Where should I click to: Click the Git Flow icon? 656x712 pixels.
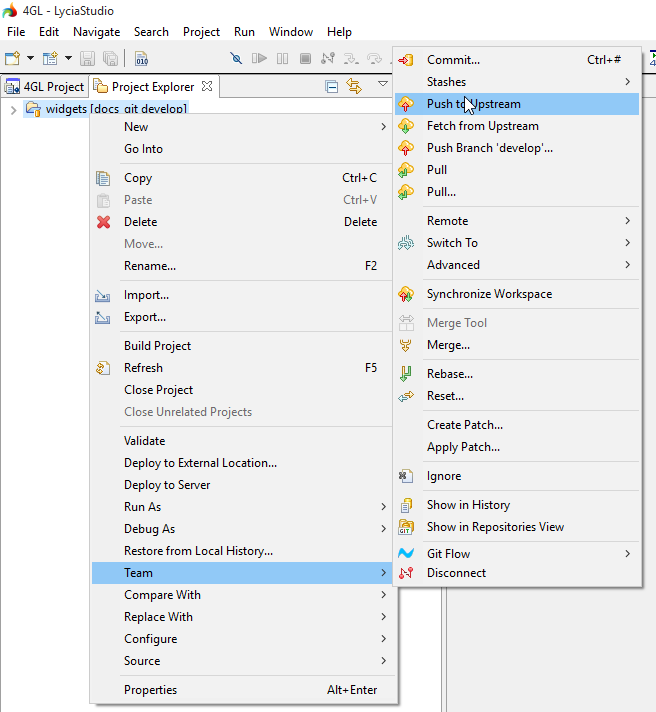coord(406,554)
